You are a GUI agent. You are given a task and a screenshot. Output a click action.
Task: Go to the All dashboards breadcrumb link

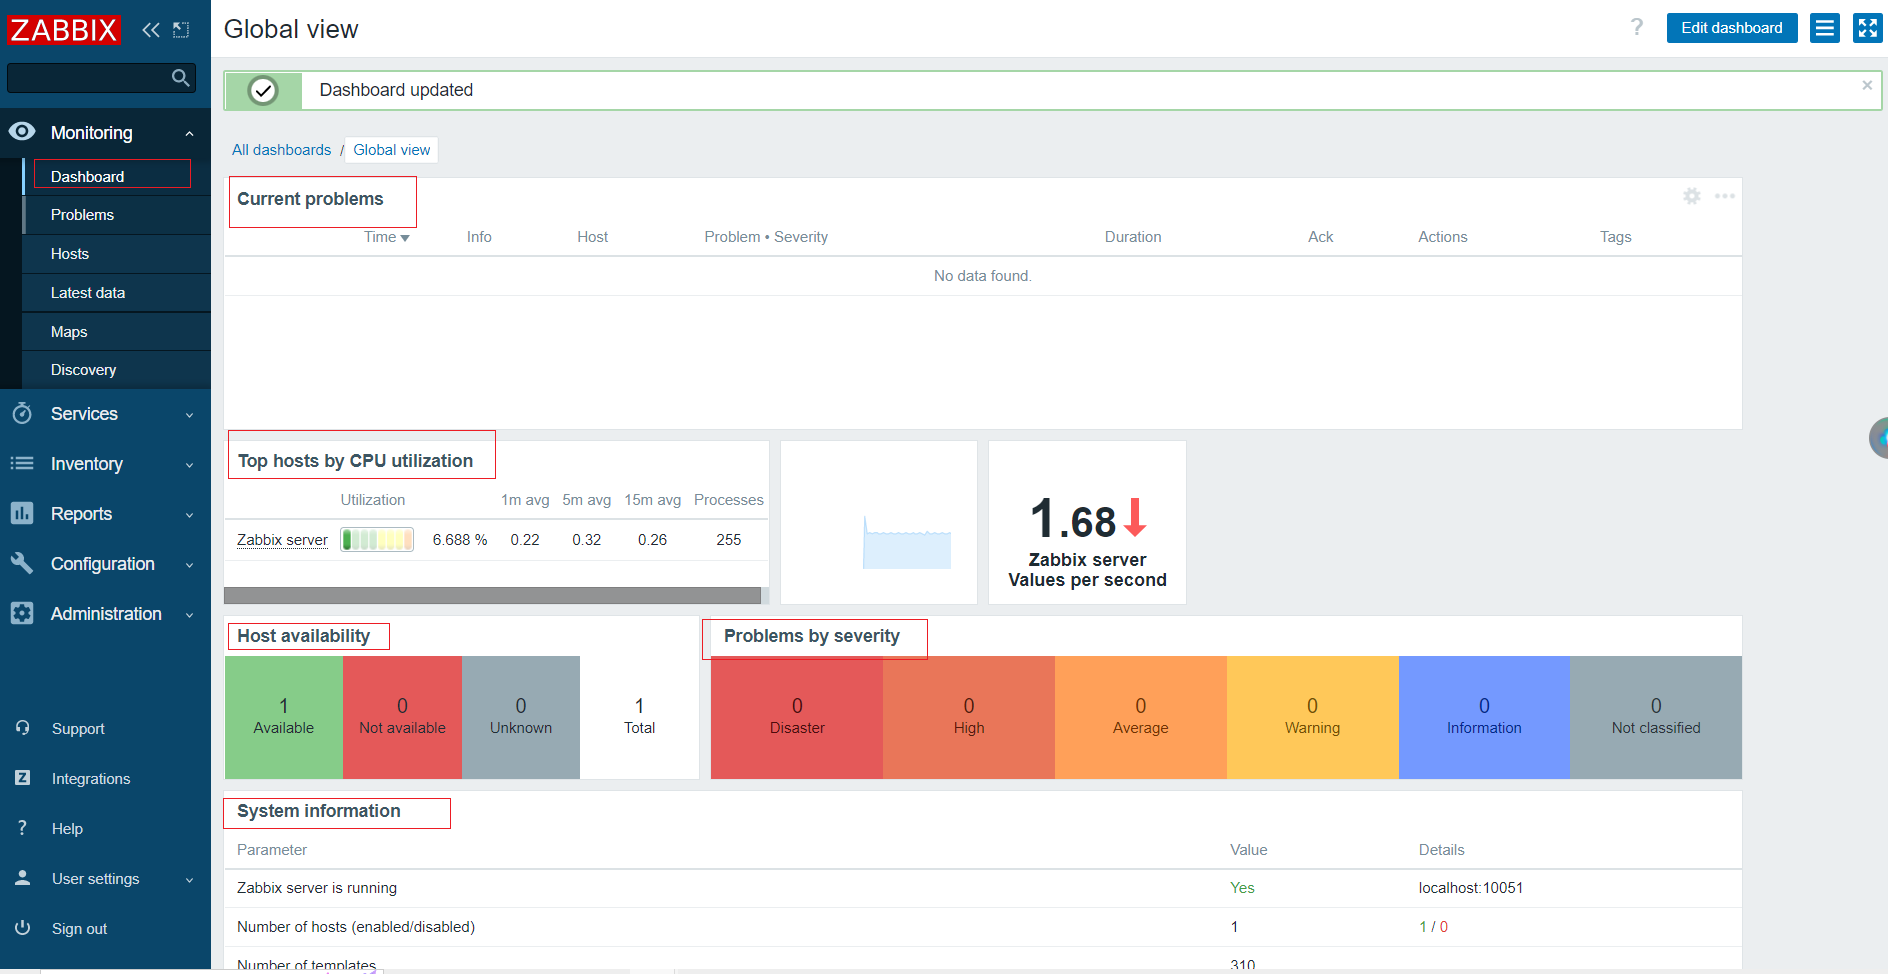pos(281,150)
